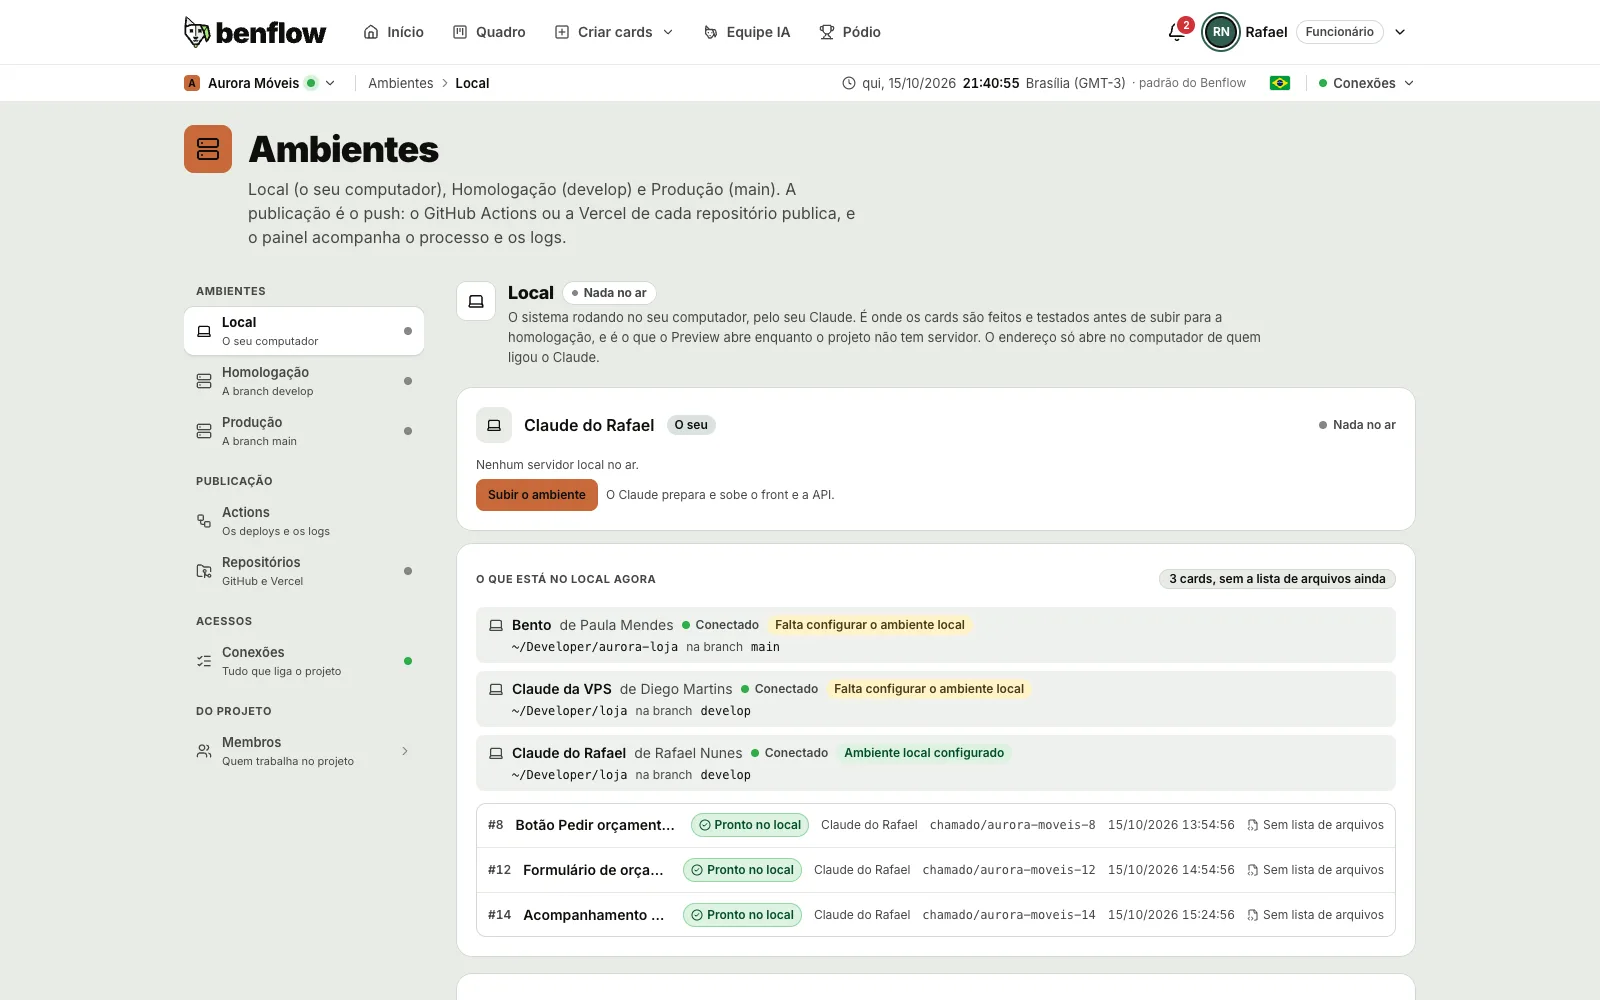The image size is (1600, 1000).
Task: Click the Ambientes breadcrumb link
Action: [401, 83]
